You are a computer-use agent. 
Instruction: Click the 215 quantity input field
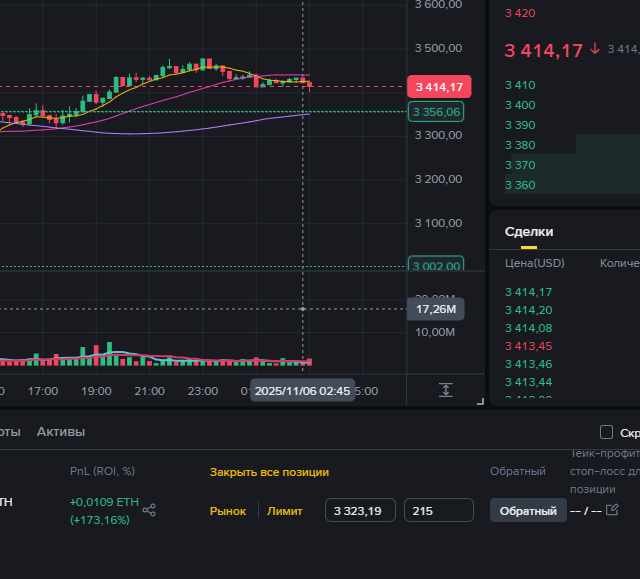click(438, 511)
